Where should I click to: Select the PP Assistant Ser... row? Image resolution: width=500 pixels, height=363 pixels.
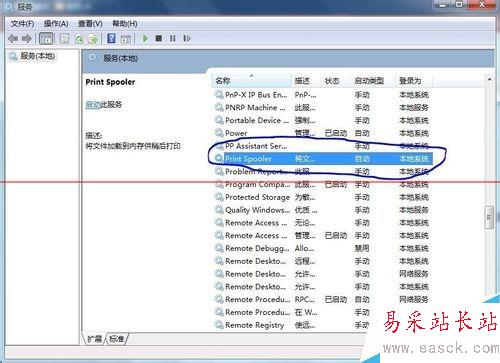pos(322,146)
